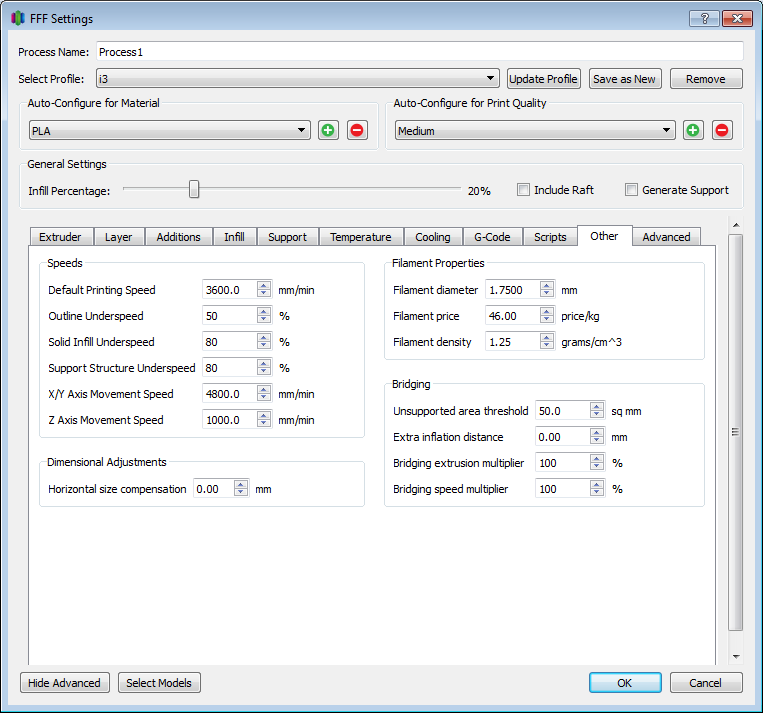
Task: Open Select Models dialog
Action: pyautogui.click(x=159, y=683)
